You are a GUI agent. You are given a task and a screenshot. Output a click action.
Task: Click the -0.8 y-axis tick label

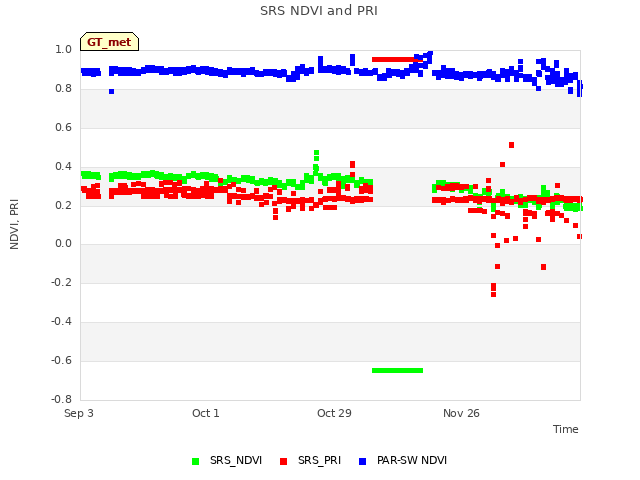(x=61, y=399)
